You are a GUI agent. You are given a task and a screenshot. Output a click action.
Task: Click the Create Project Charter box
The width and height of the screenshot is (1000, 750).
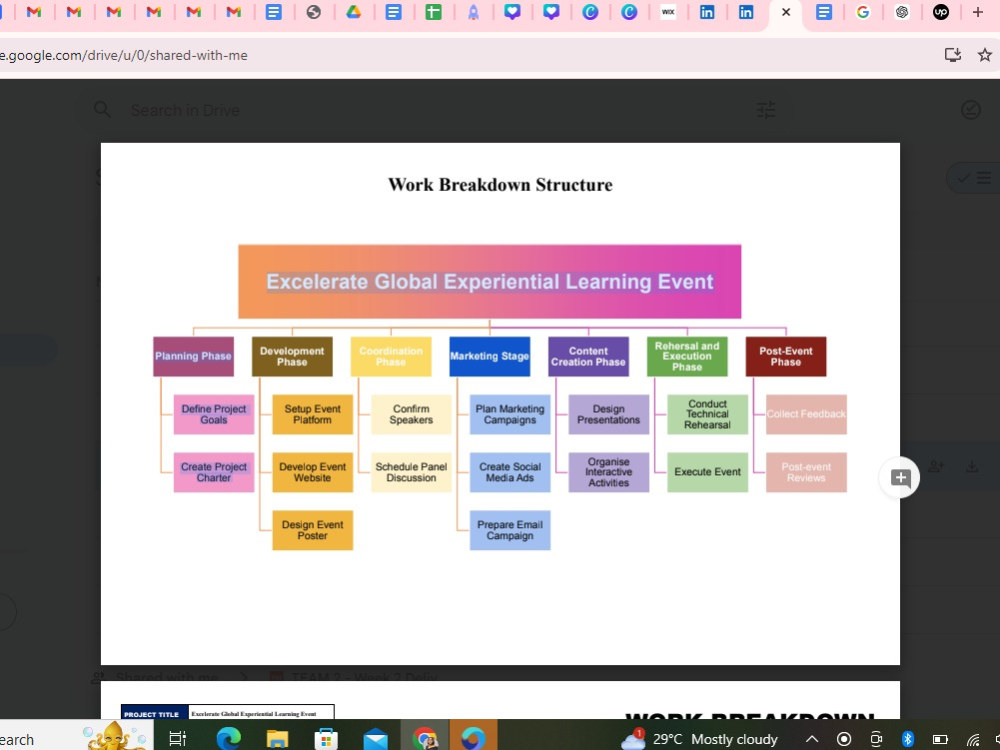point(214,472)
